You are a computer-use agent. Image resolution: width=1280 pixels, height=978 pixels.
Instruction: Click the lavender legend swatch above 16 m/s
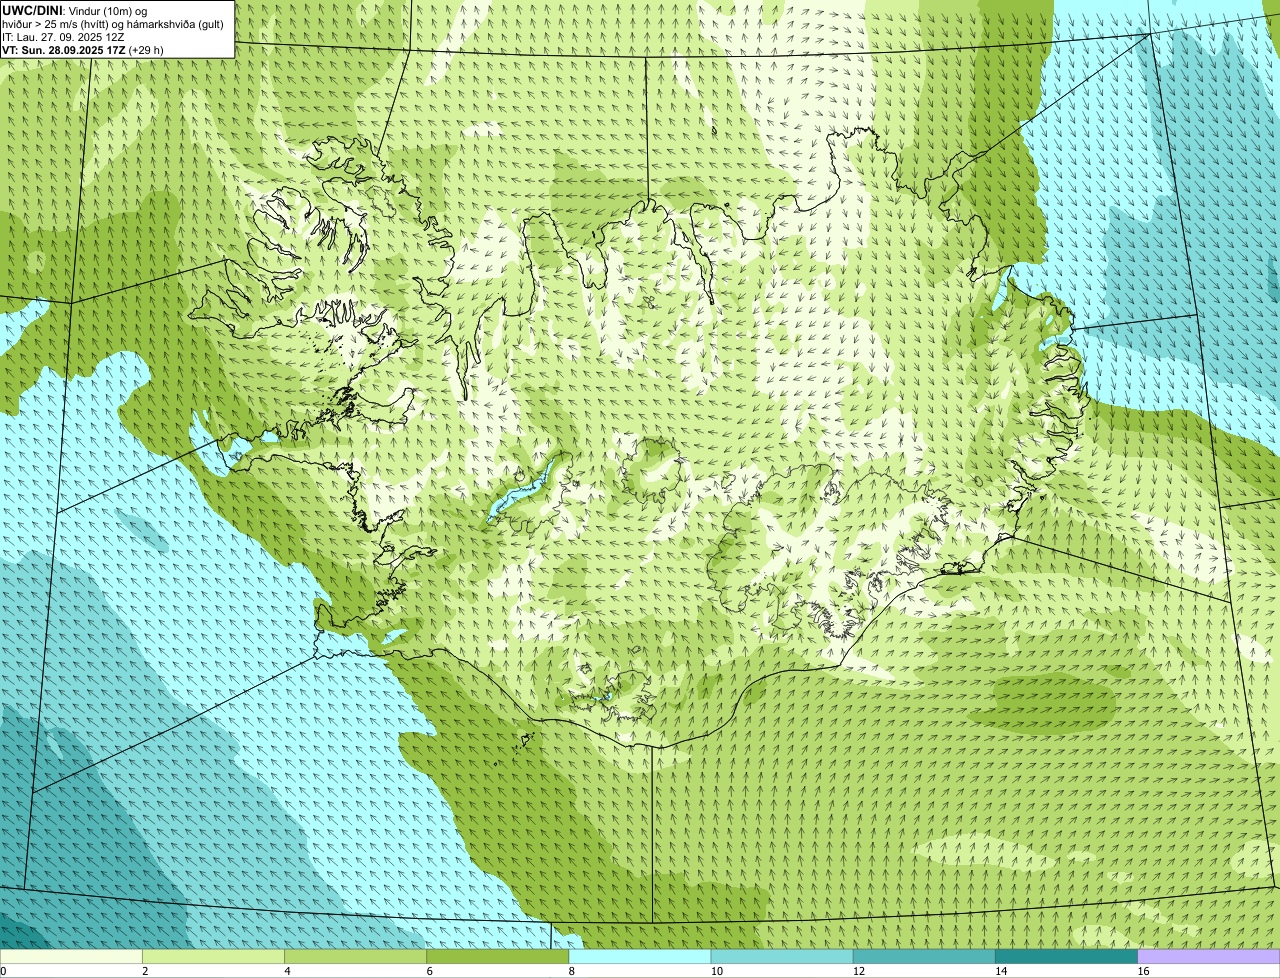tap(1209, 956)
